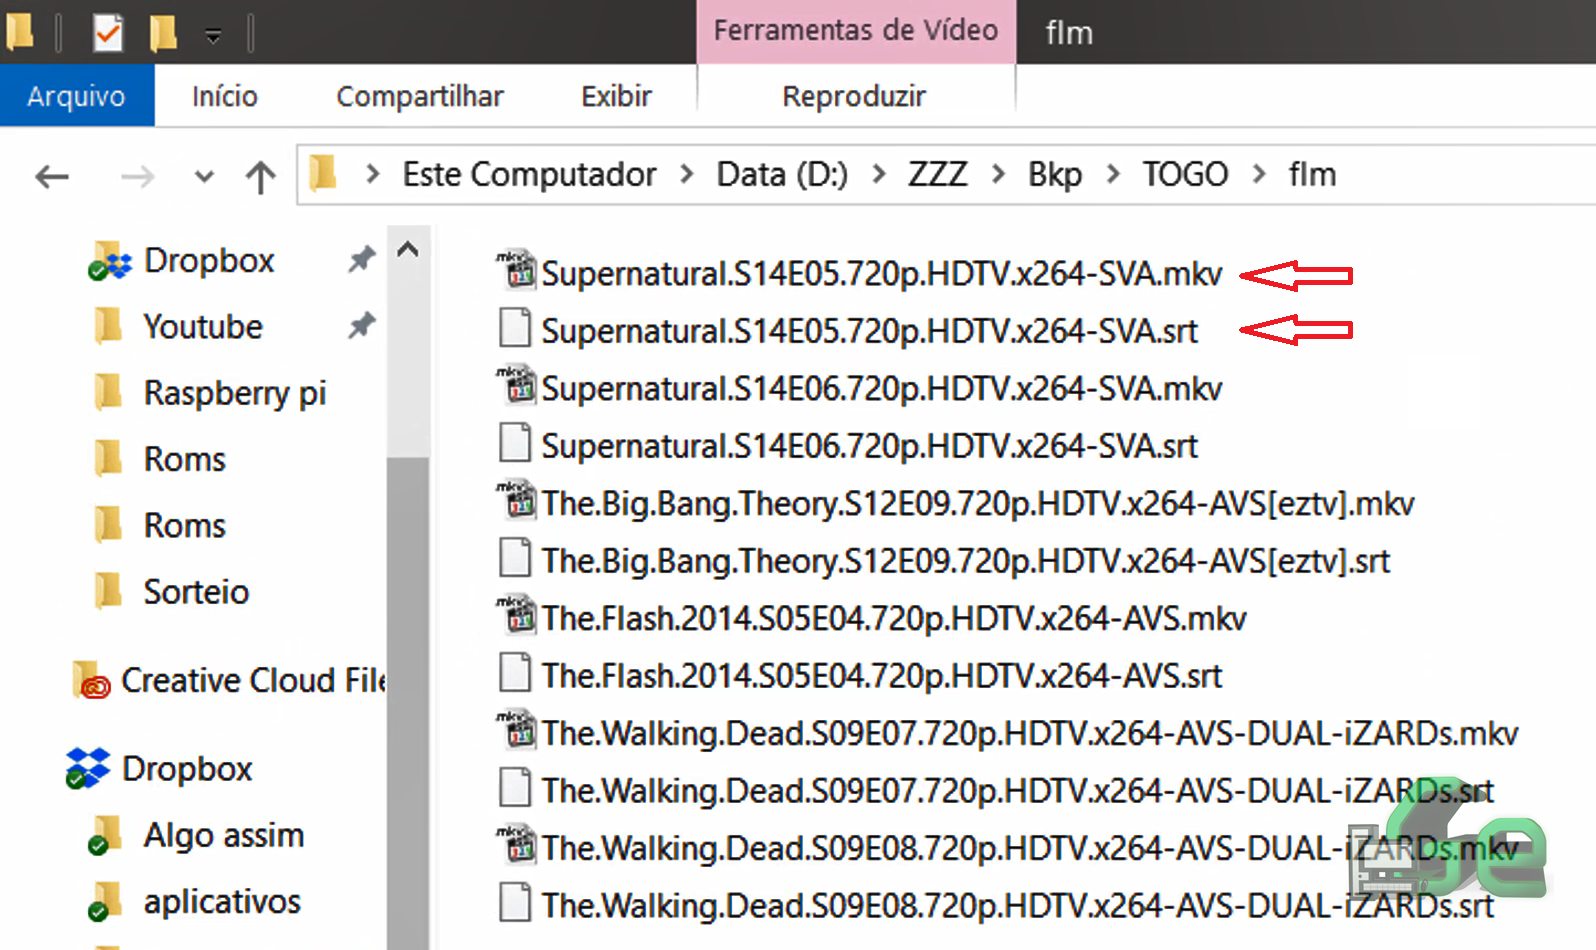Click filename The.Flash.2014.S05E04.720p.HDTV.x264-AVS.mkv

click(x=894, y=619)
